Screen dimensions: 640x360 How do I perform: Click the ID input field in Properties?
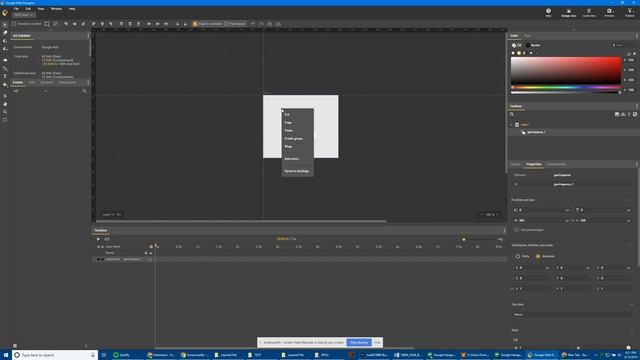coord(592,184)
